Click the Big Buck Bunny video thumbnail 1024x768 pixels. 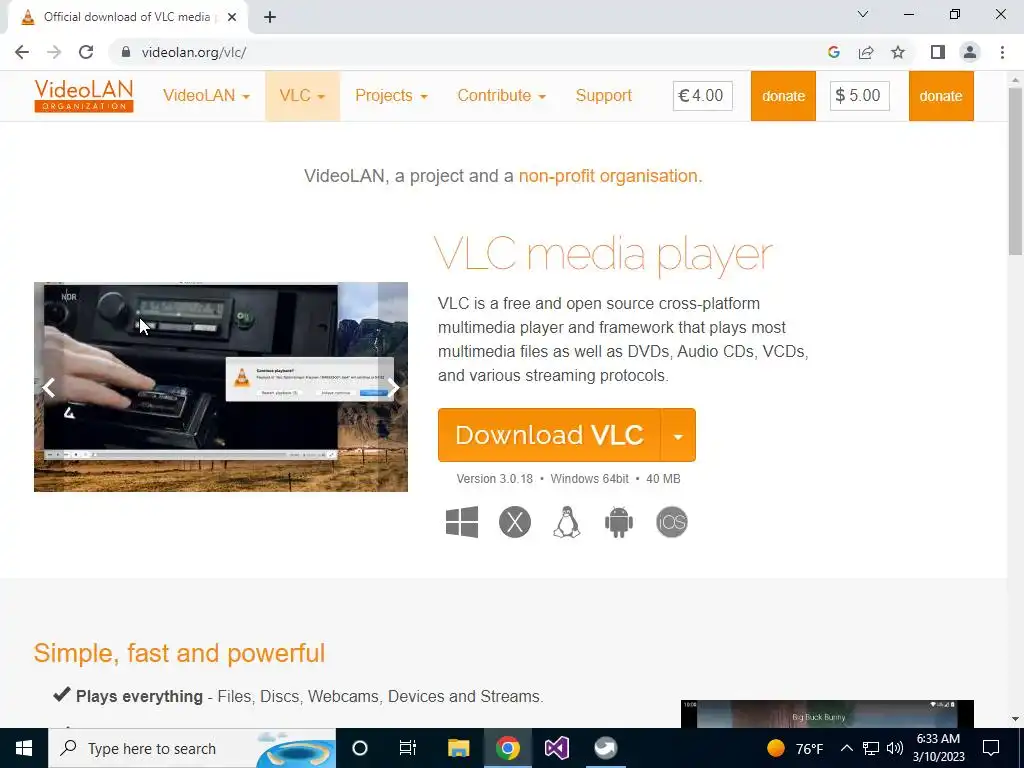click(827, 714)
